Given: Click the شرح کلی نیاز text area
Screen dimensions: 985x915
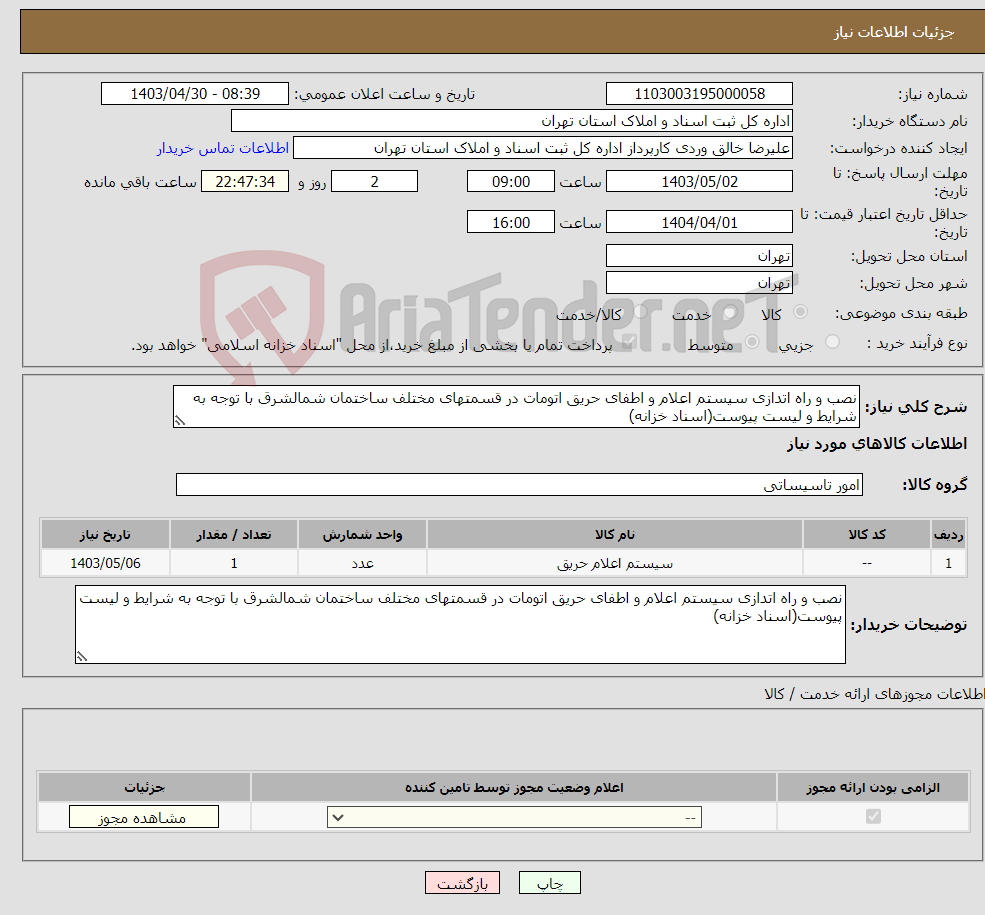Looking at the screenshot, I should coord(516,407).
